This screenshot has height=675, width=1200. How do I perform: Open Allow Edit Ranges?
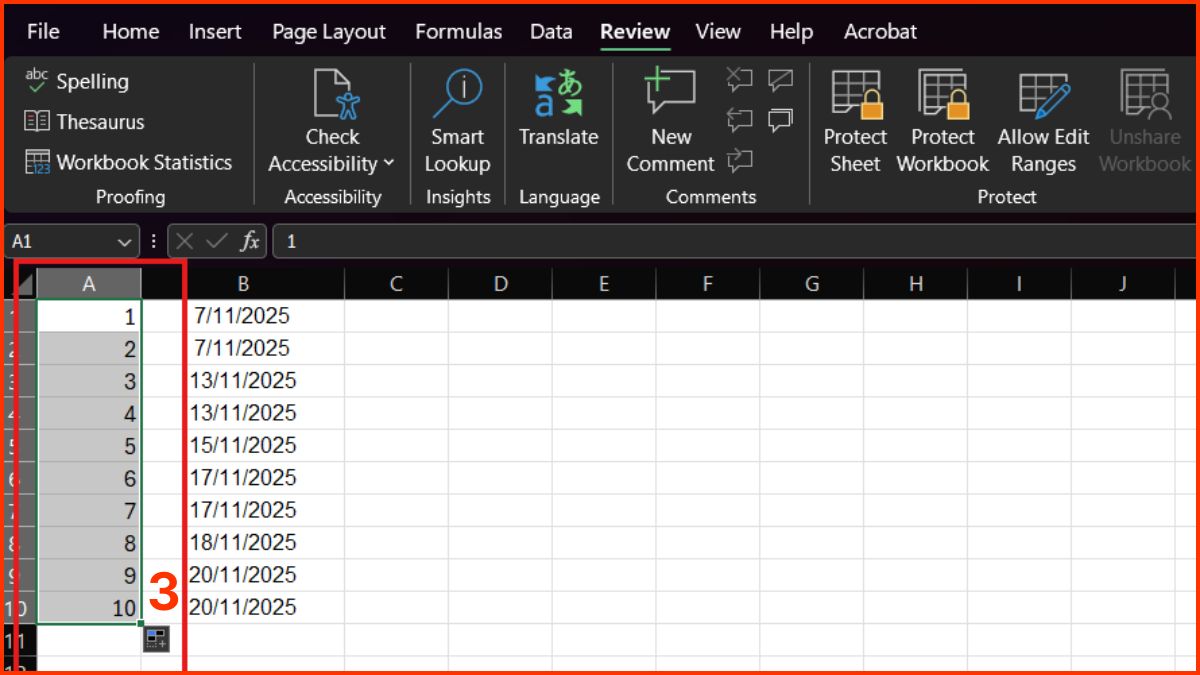(x=1043, y=120)
